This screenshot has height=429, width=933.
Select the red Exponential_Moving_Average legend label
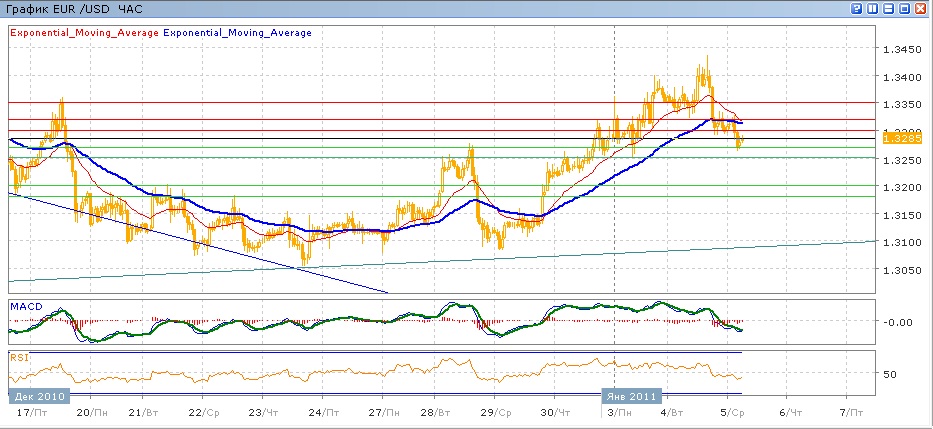click(84, 33)
